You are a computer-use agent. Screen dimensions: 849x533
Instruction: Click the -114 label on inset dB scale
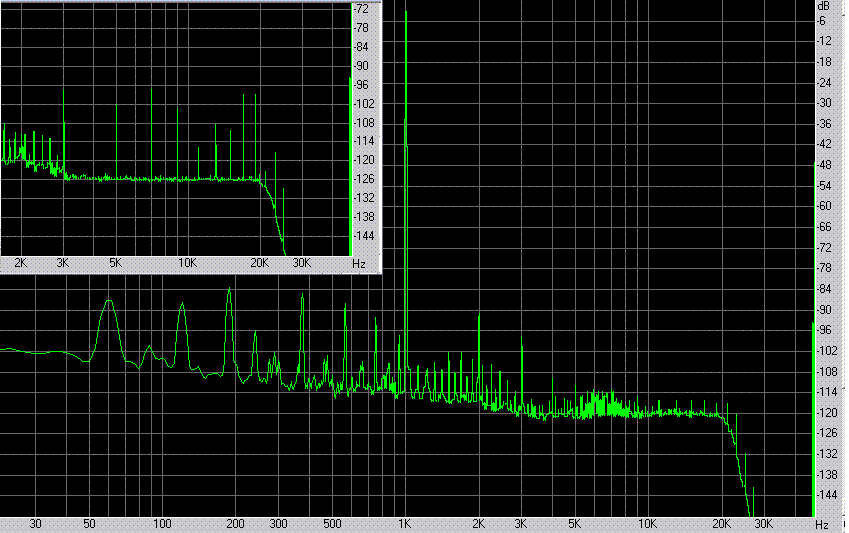[x=364, y=141]
